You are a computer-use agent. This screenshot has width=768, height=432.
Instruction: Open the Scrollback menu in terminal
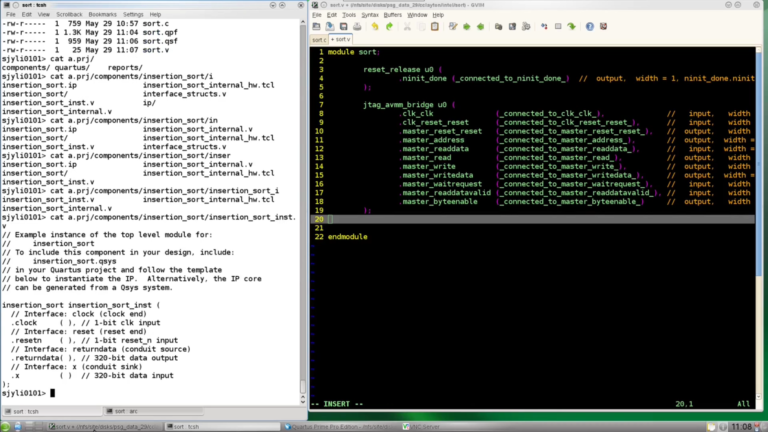(69, 15)
